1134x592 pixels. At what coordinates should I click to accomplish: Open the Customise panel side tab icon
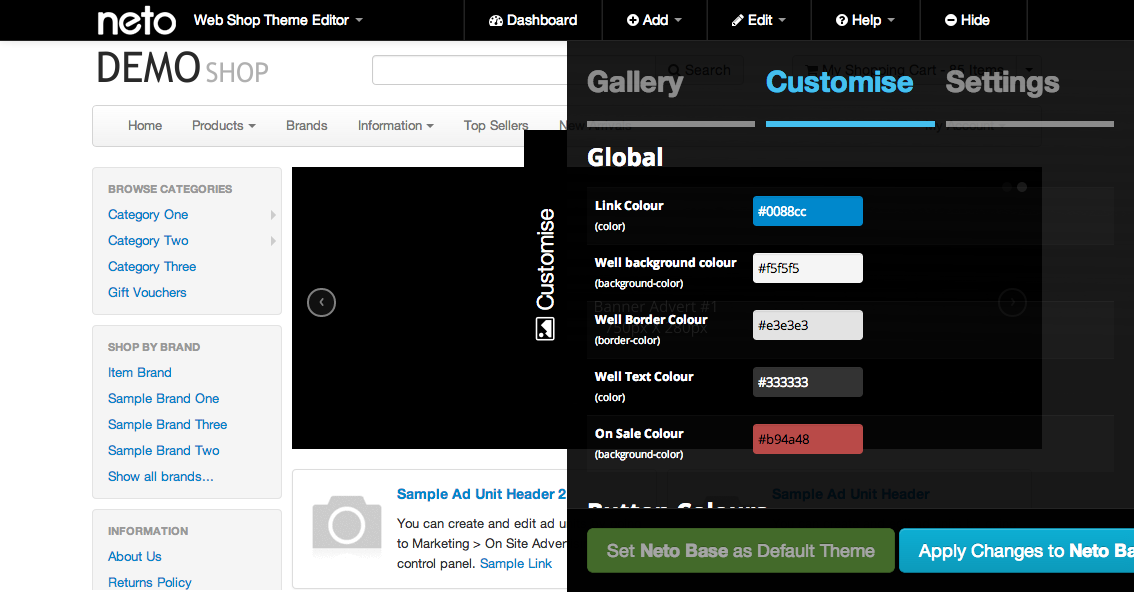tap(545, 328)
